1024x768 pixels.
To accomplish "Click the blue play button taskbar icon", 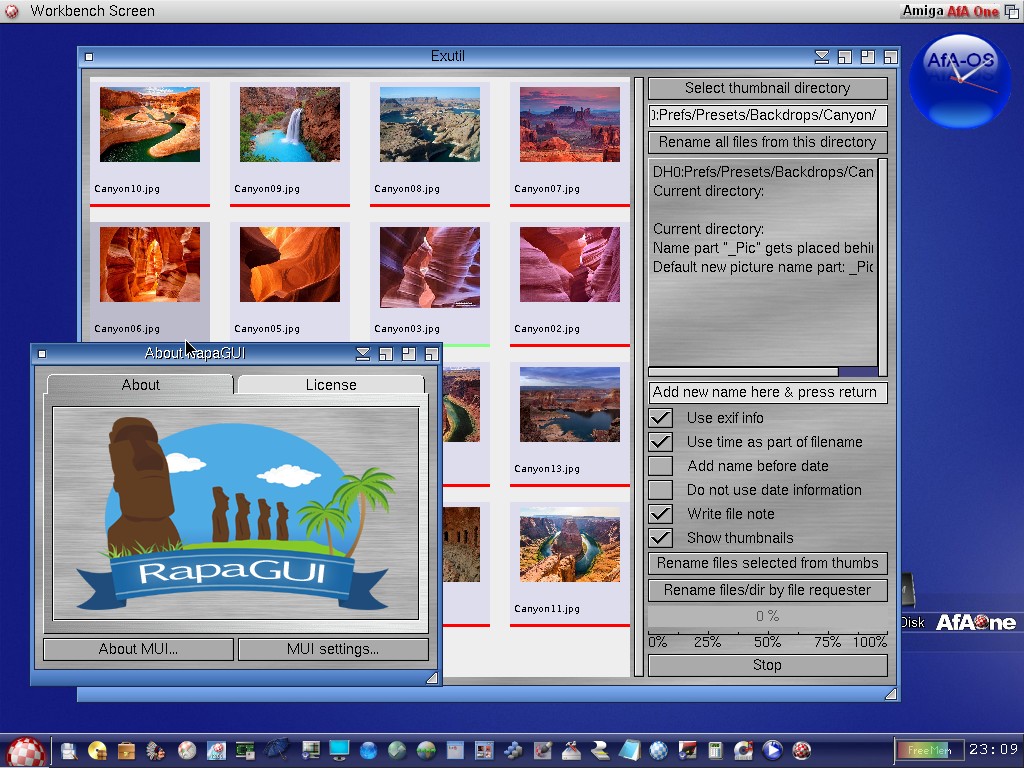I will pos(772,750).
